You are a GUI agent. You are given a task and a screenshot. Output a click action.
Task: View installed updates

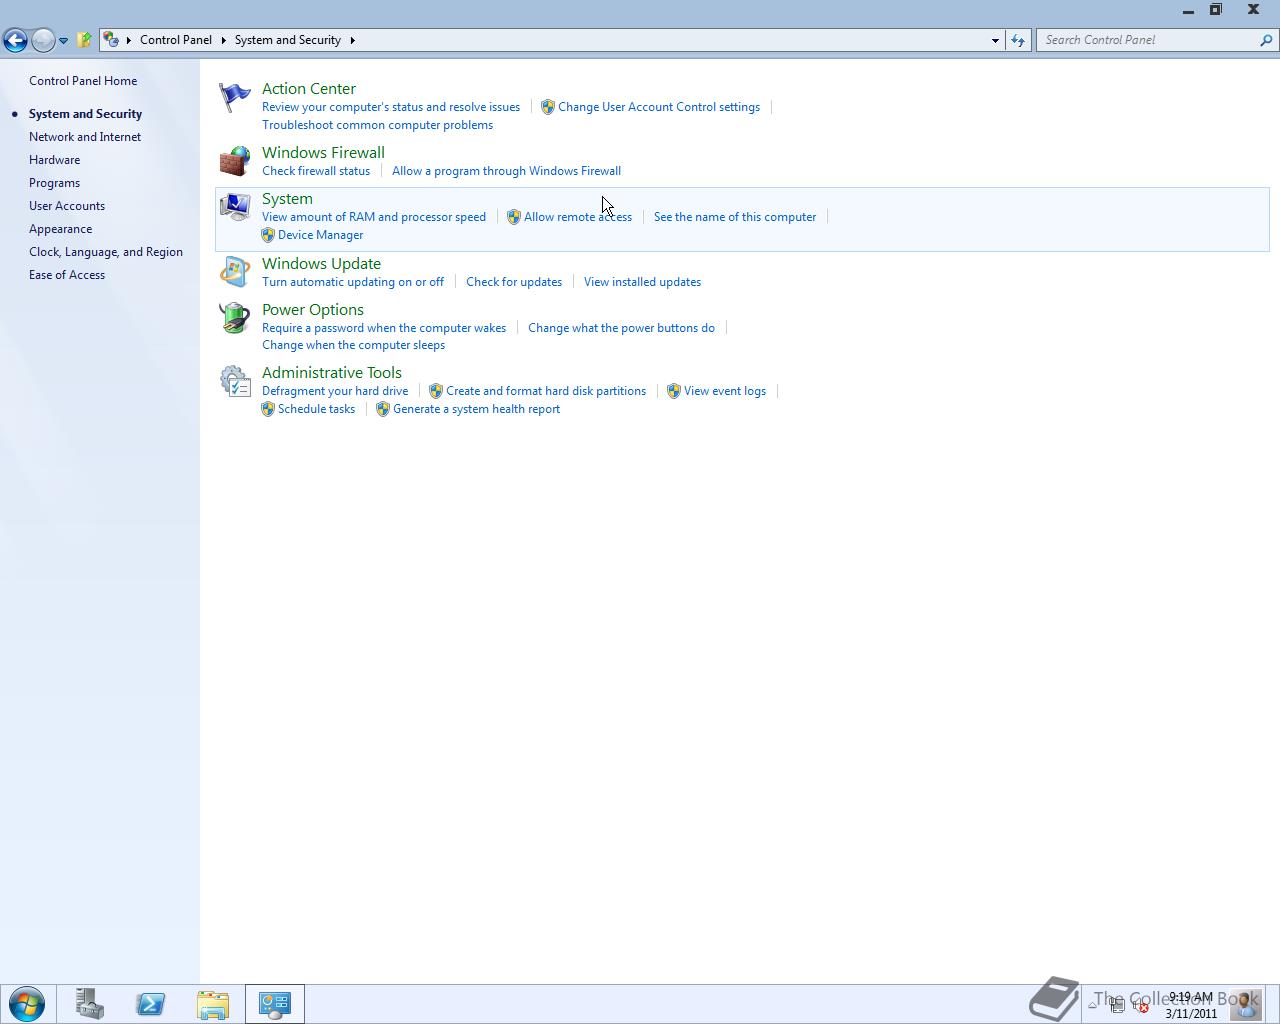pos(642,282)
